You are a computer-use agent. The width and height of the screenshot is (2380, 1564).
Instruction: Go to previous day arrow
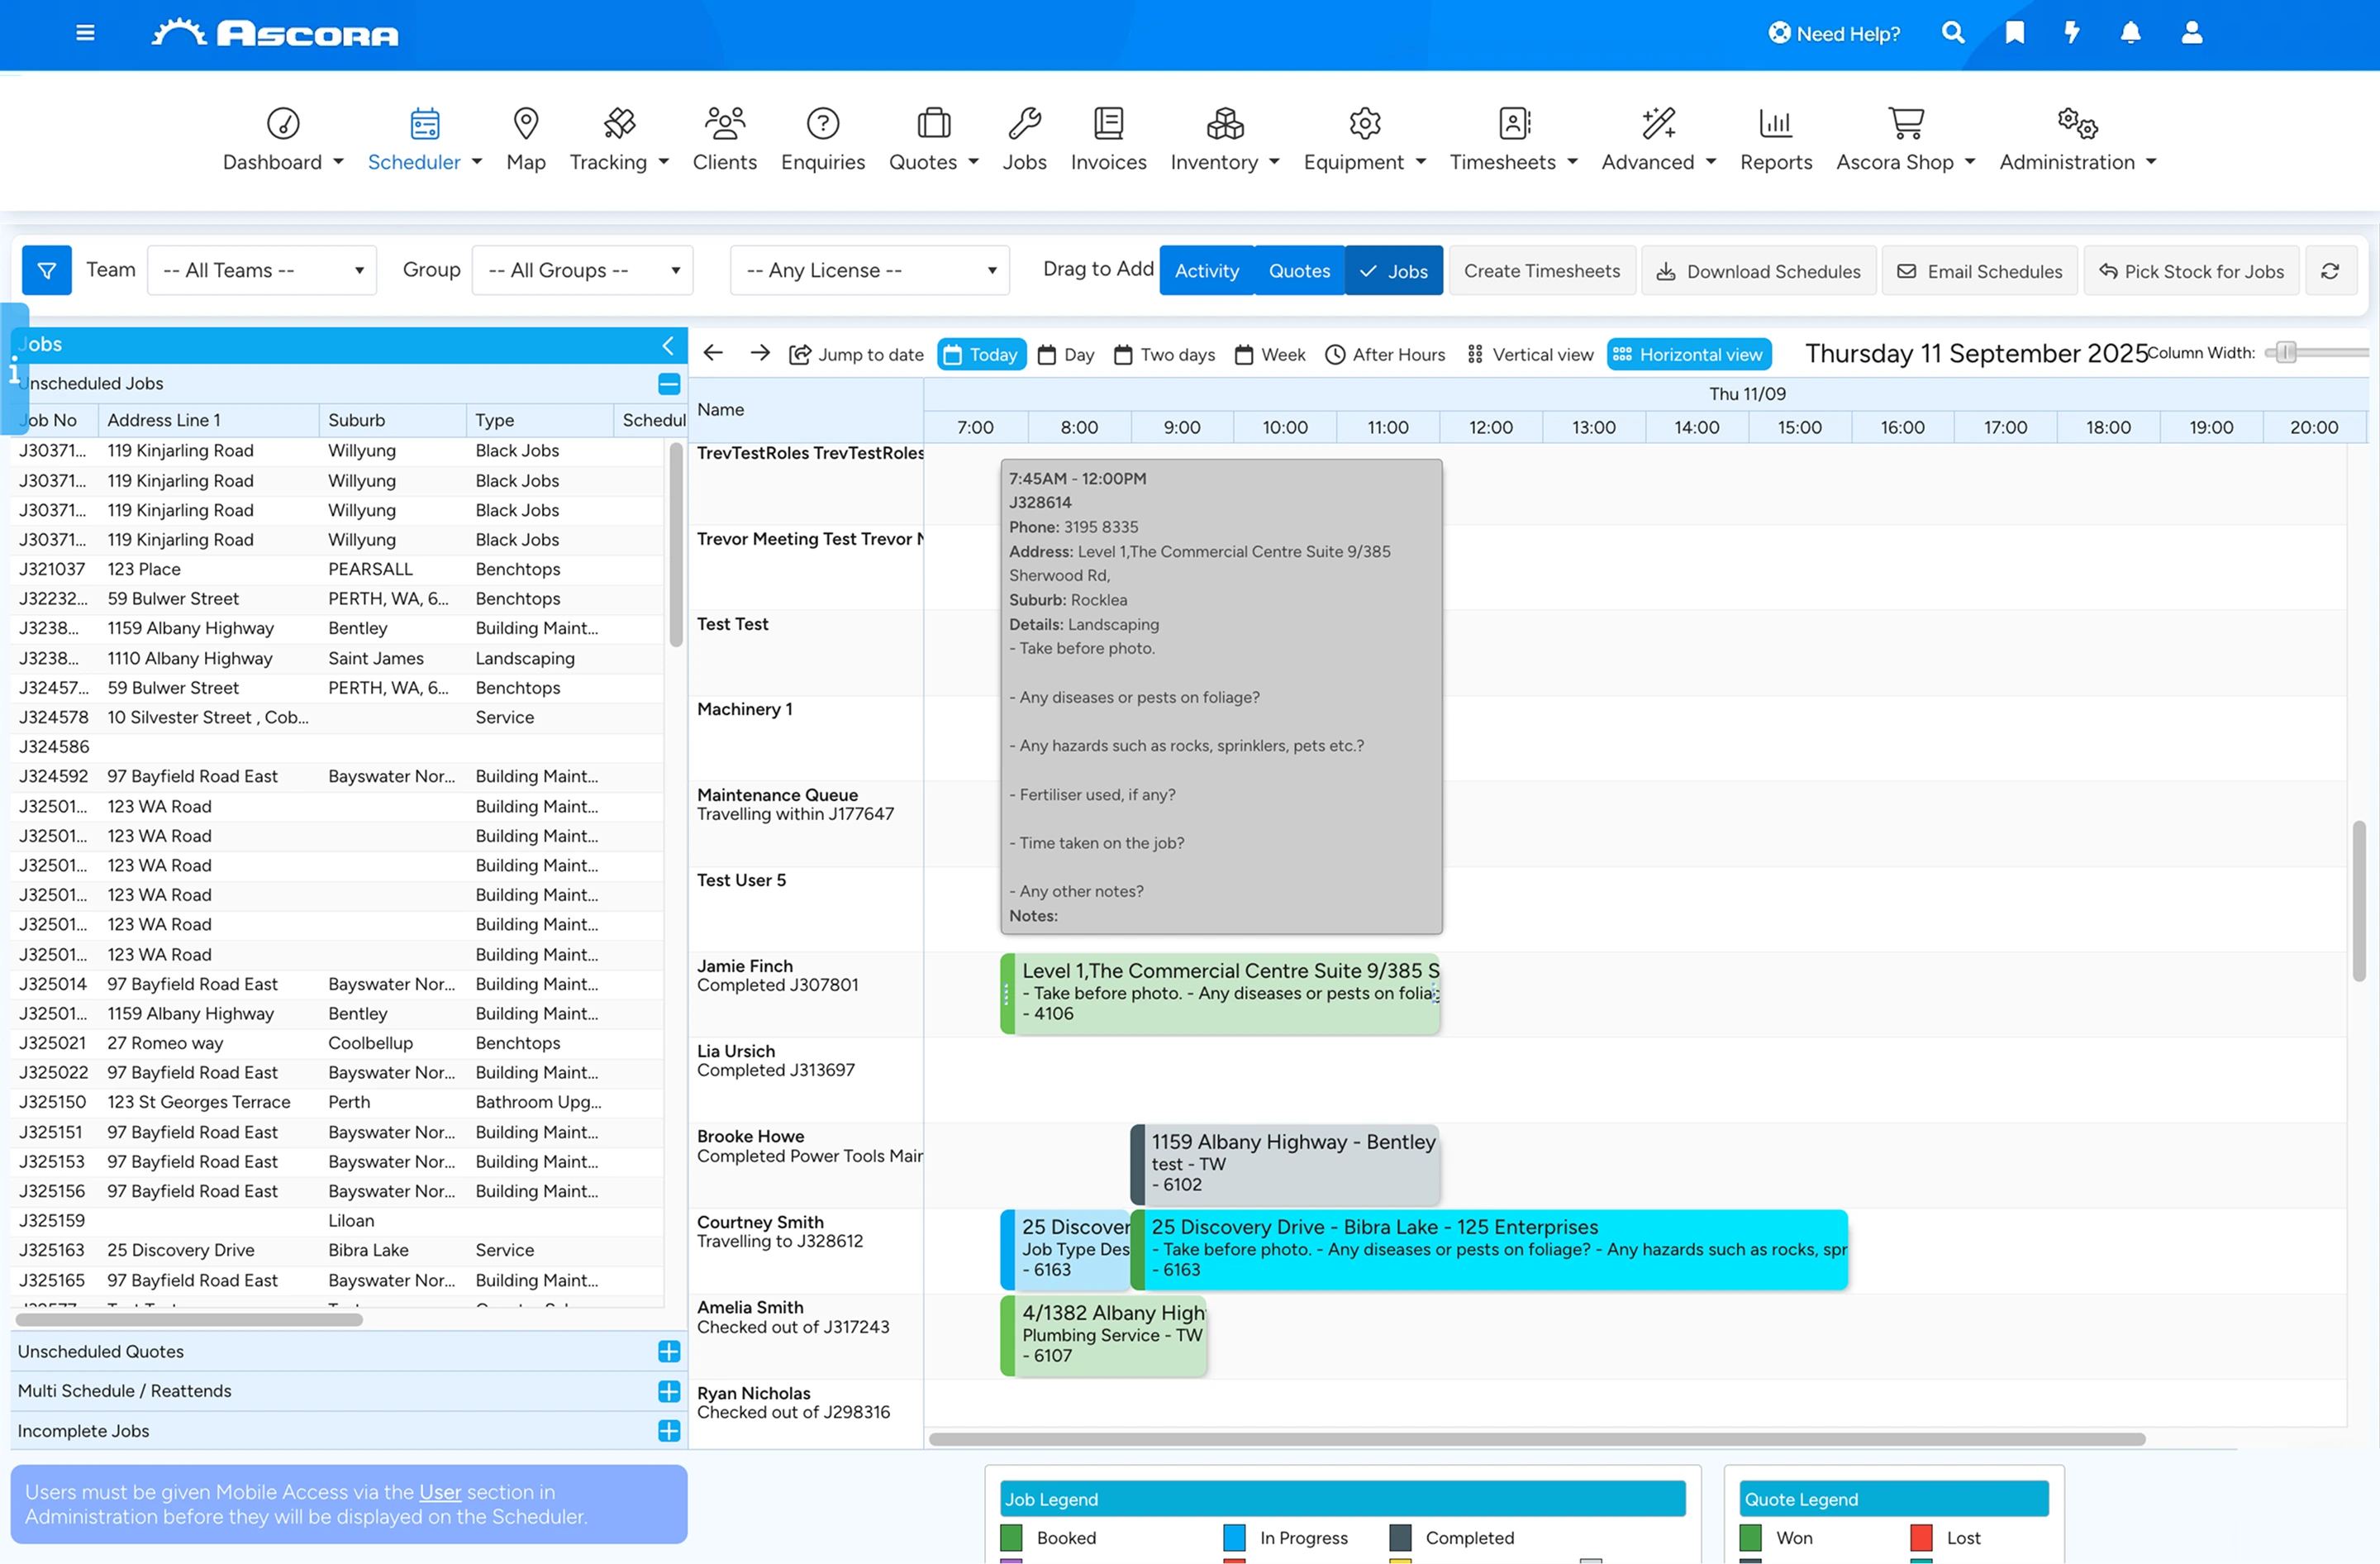[x=713, y=353]
